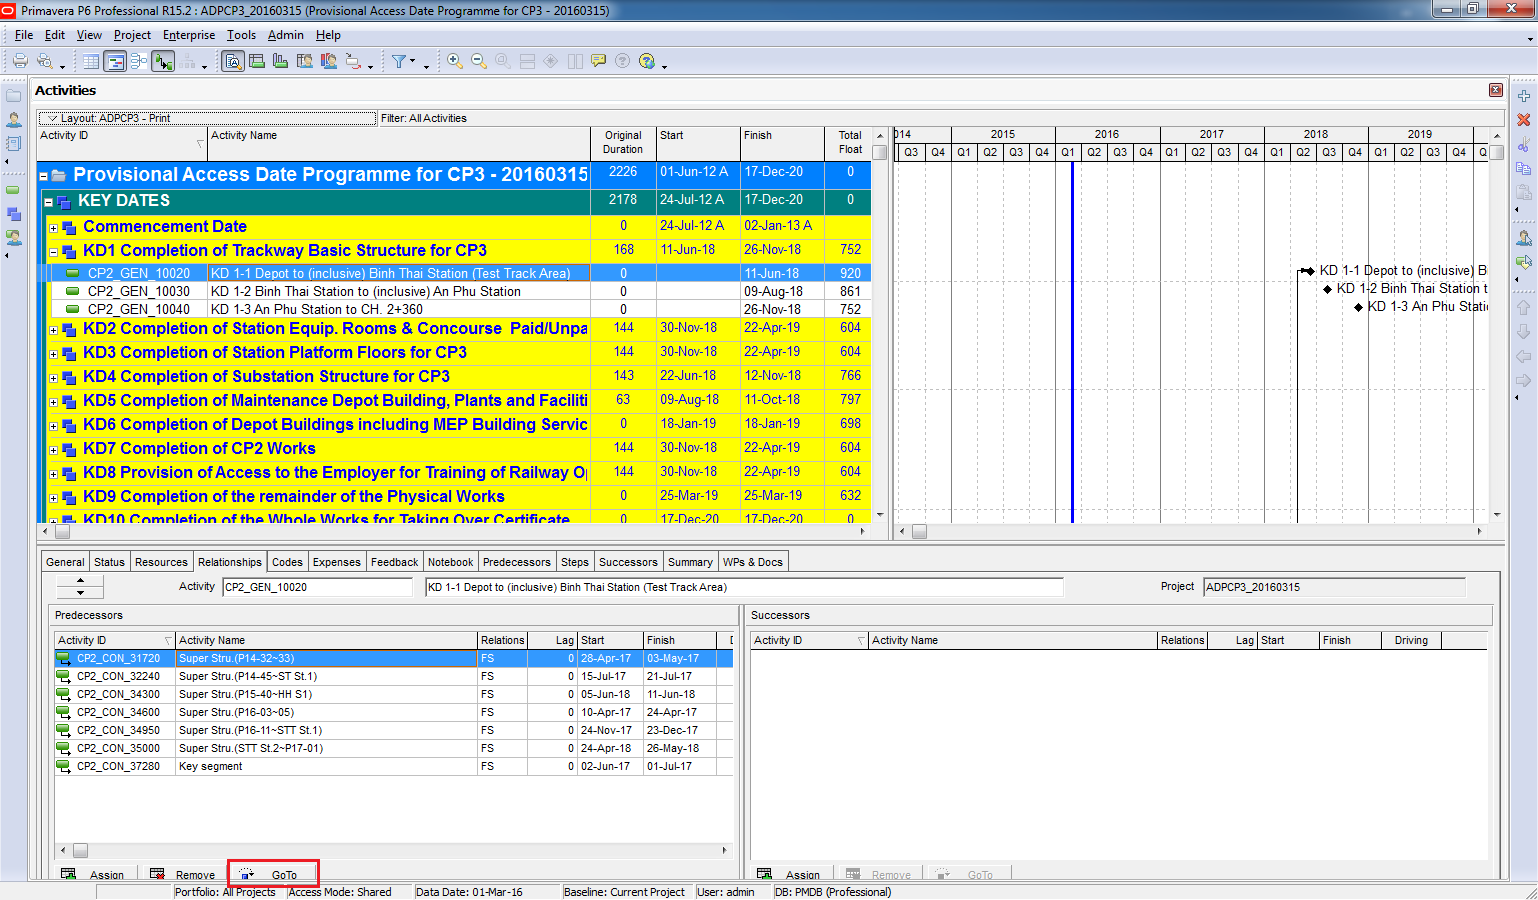Screen dimensions: 1538x900
Task: Open the Enterprise menu
Action: click(189, 35)
